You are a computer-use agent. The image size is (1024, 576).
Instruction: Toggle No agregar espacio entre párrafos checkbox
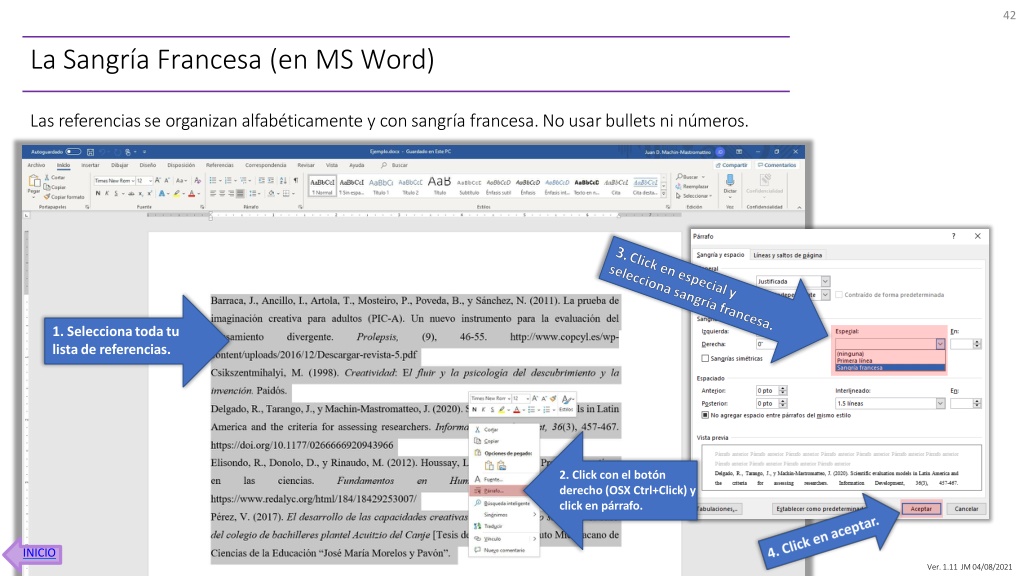705,415
